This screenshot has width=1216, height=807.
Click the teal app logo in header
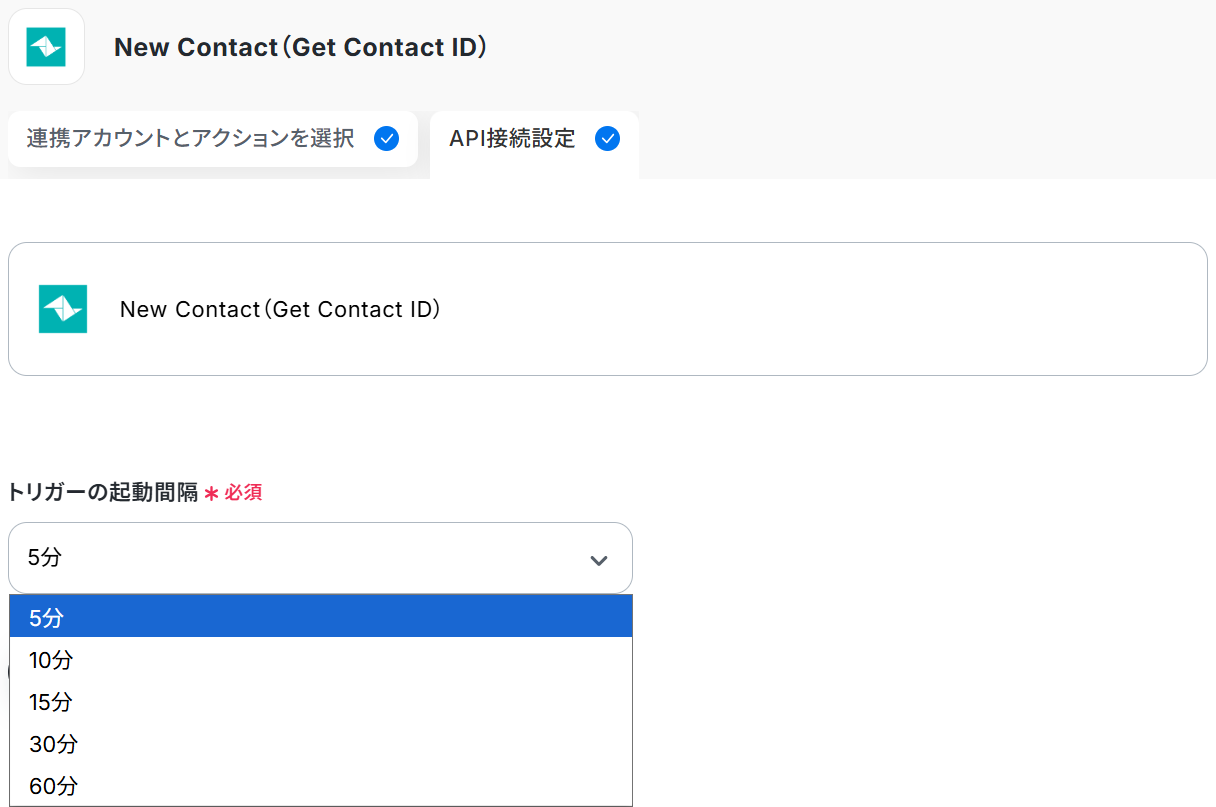pyautogui.click(x=46, y=47)
